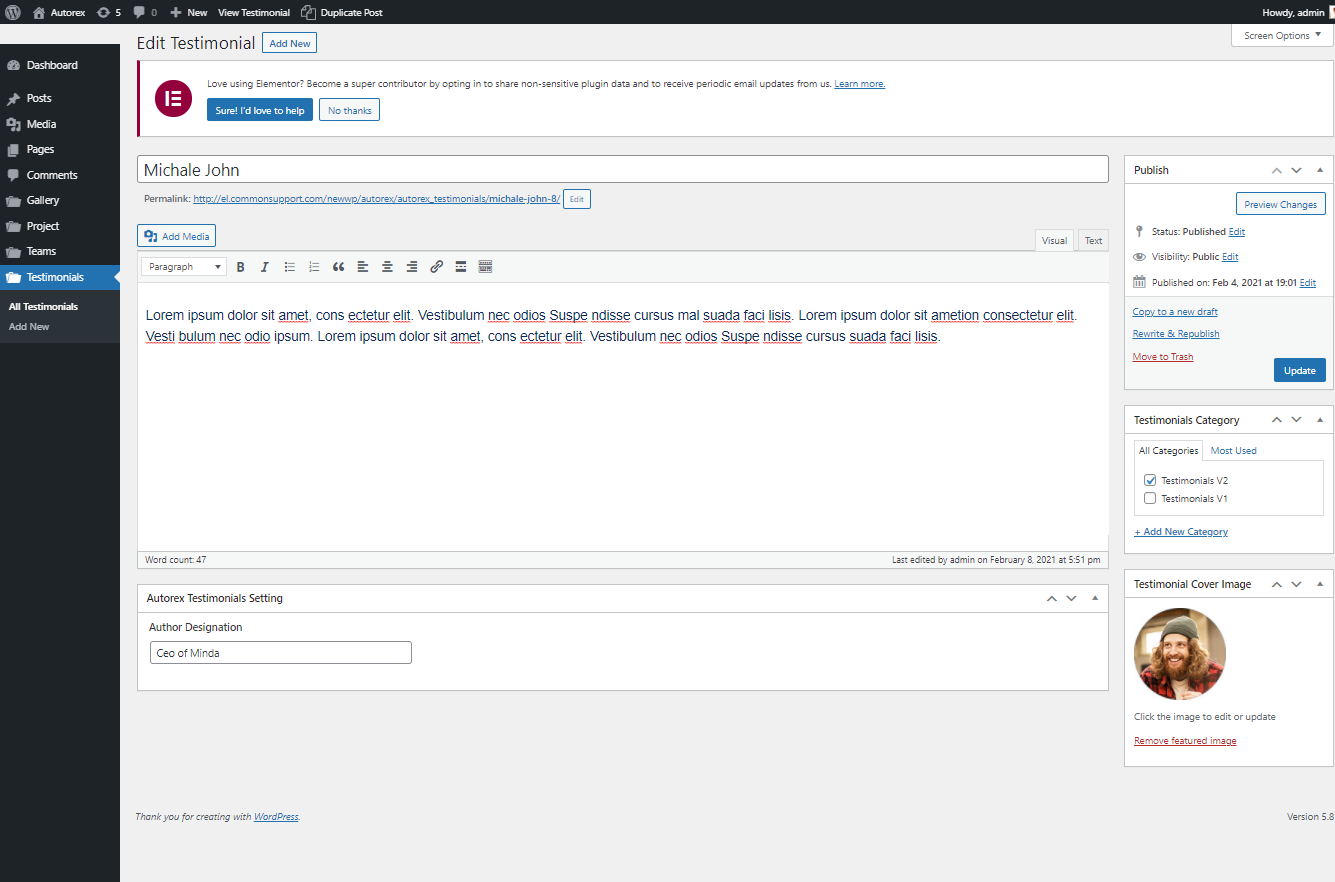The height and width of the screenshot is (882, 1335).
Task: Check the Testimonials V1 category
Action: [x=1150, y=498]
